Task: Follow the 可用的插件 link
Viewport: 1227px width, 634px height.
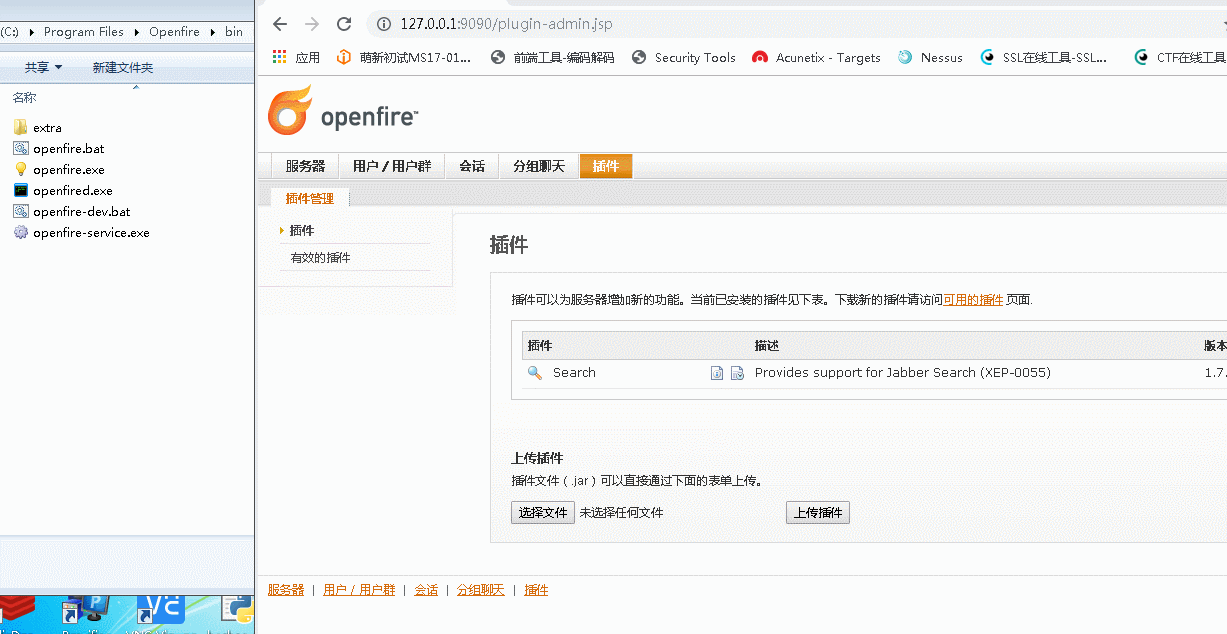Action: point(973,300)
